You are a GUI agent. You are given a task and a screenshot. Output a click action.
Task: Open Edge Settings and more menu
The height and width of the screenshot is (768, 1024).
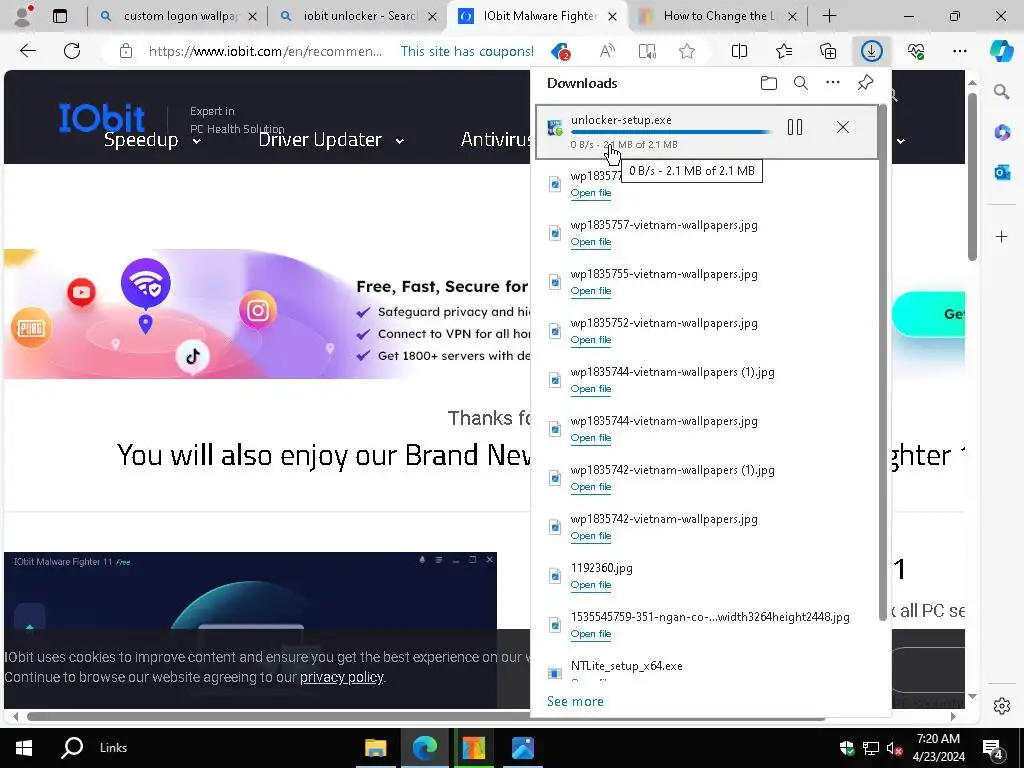tap(959, 51)
